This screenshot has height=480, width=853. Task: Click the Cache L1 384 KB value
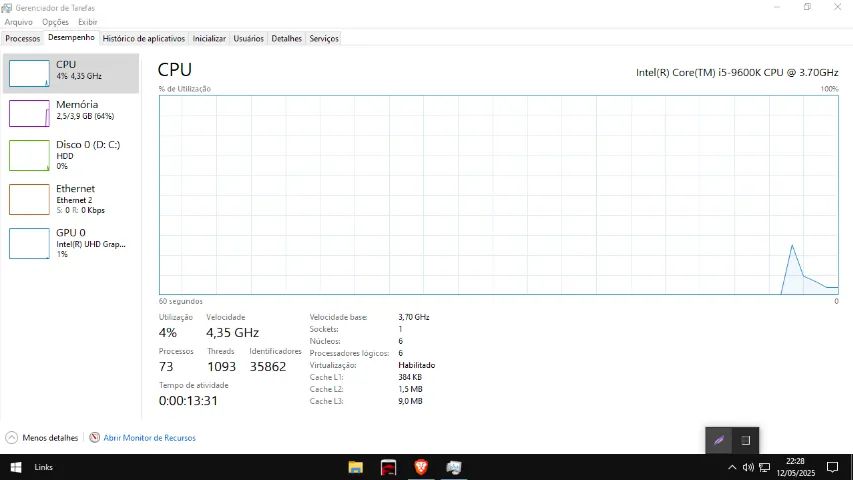[x=410, y=377]
